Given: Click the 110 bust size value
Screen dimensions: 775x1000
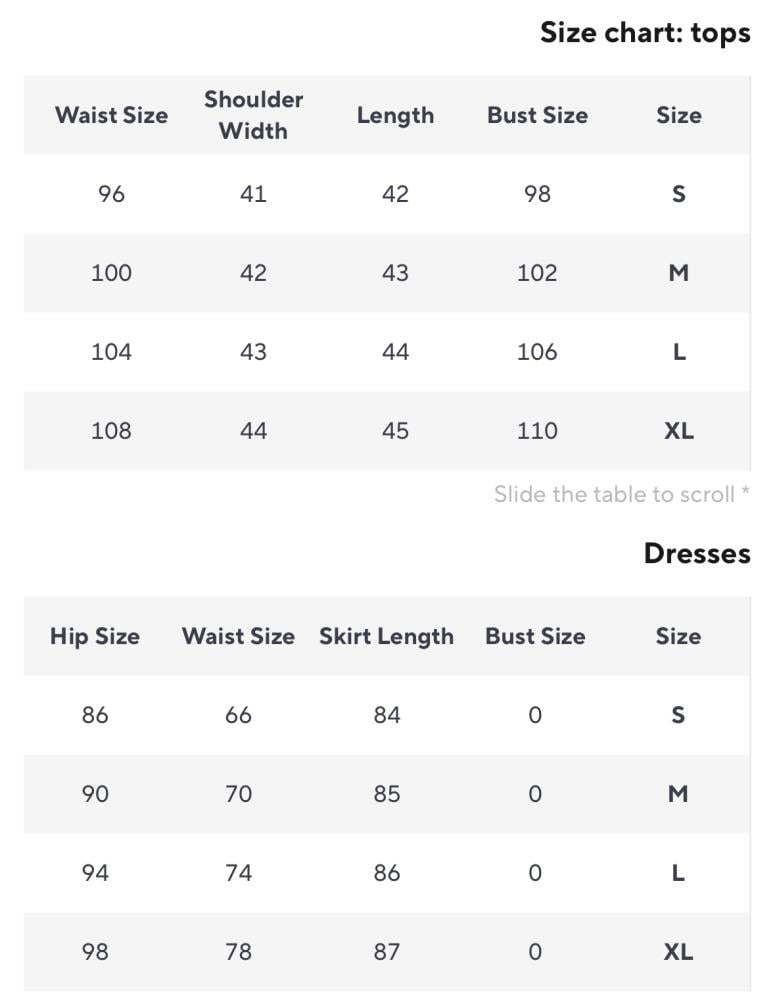Looking at the screenshot, I should point(537,431).
